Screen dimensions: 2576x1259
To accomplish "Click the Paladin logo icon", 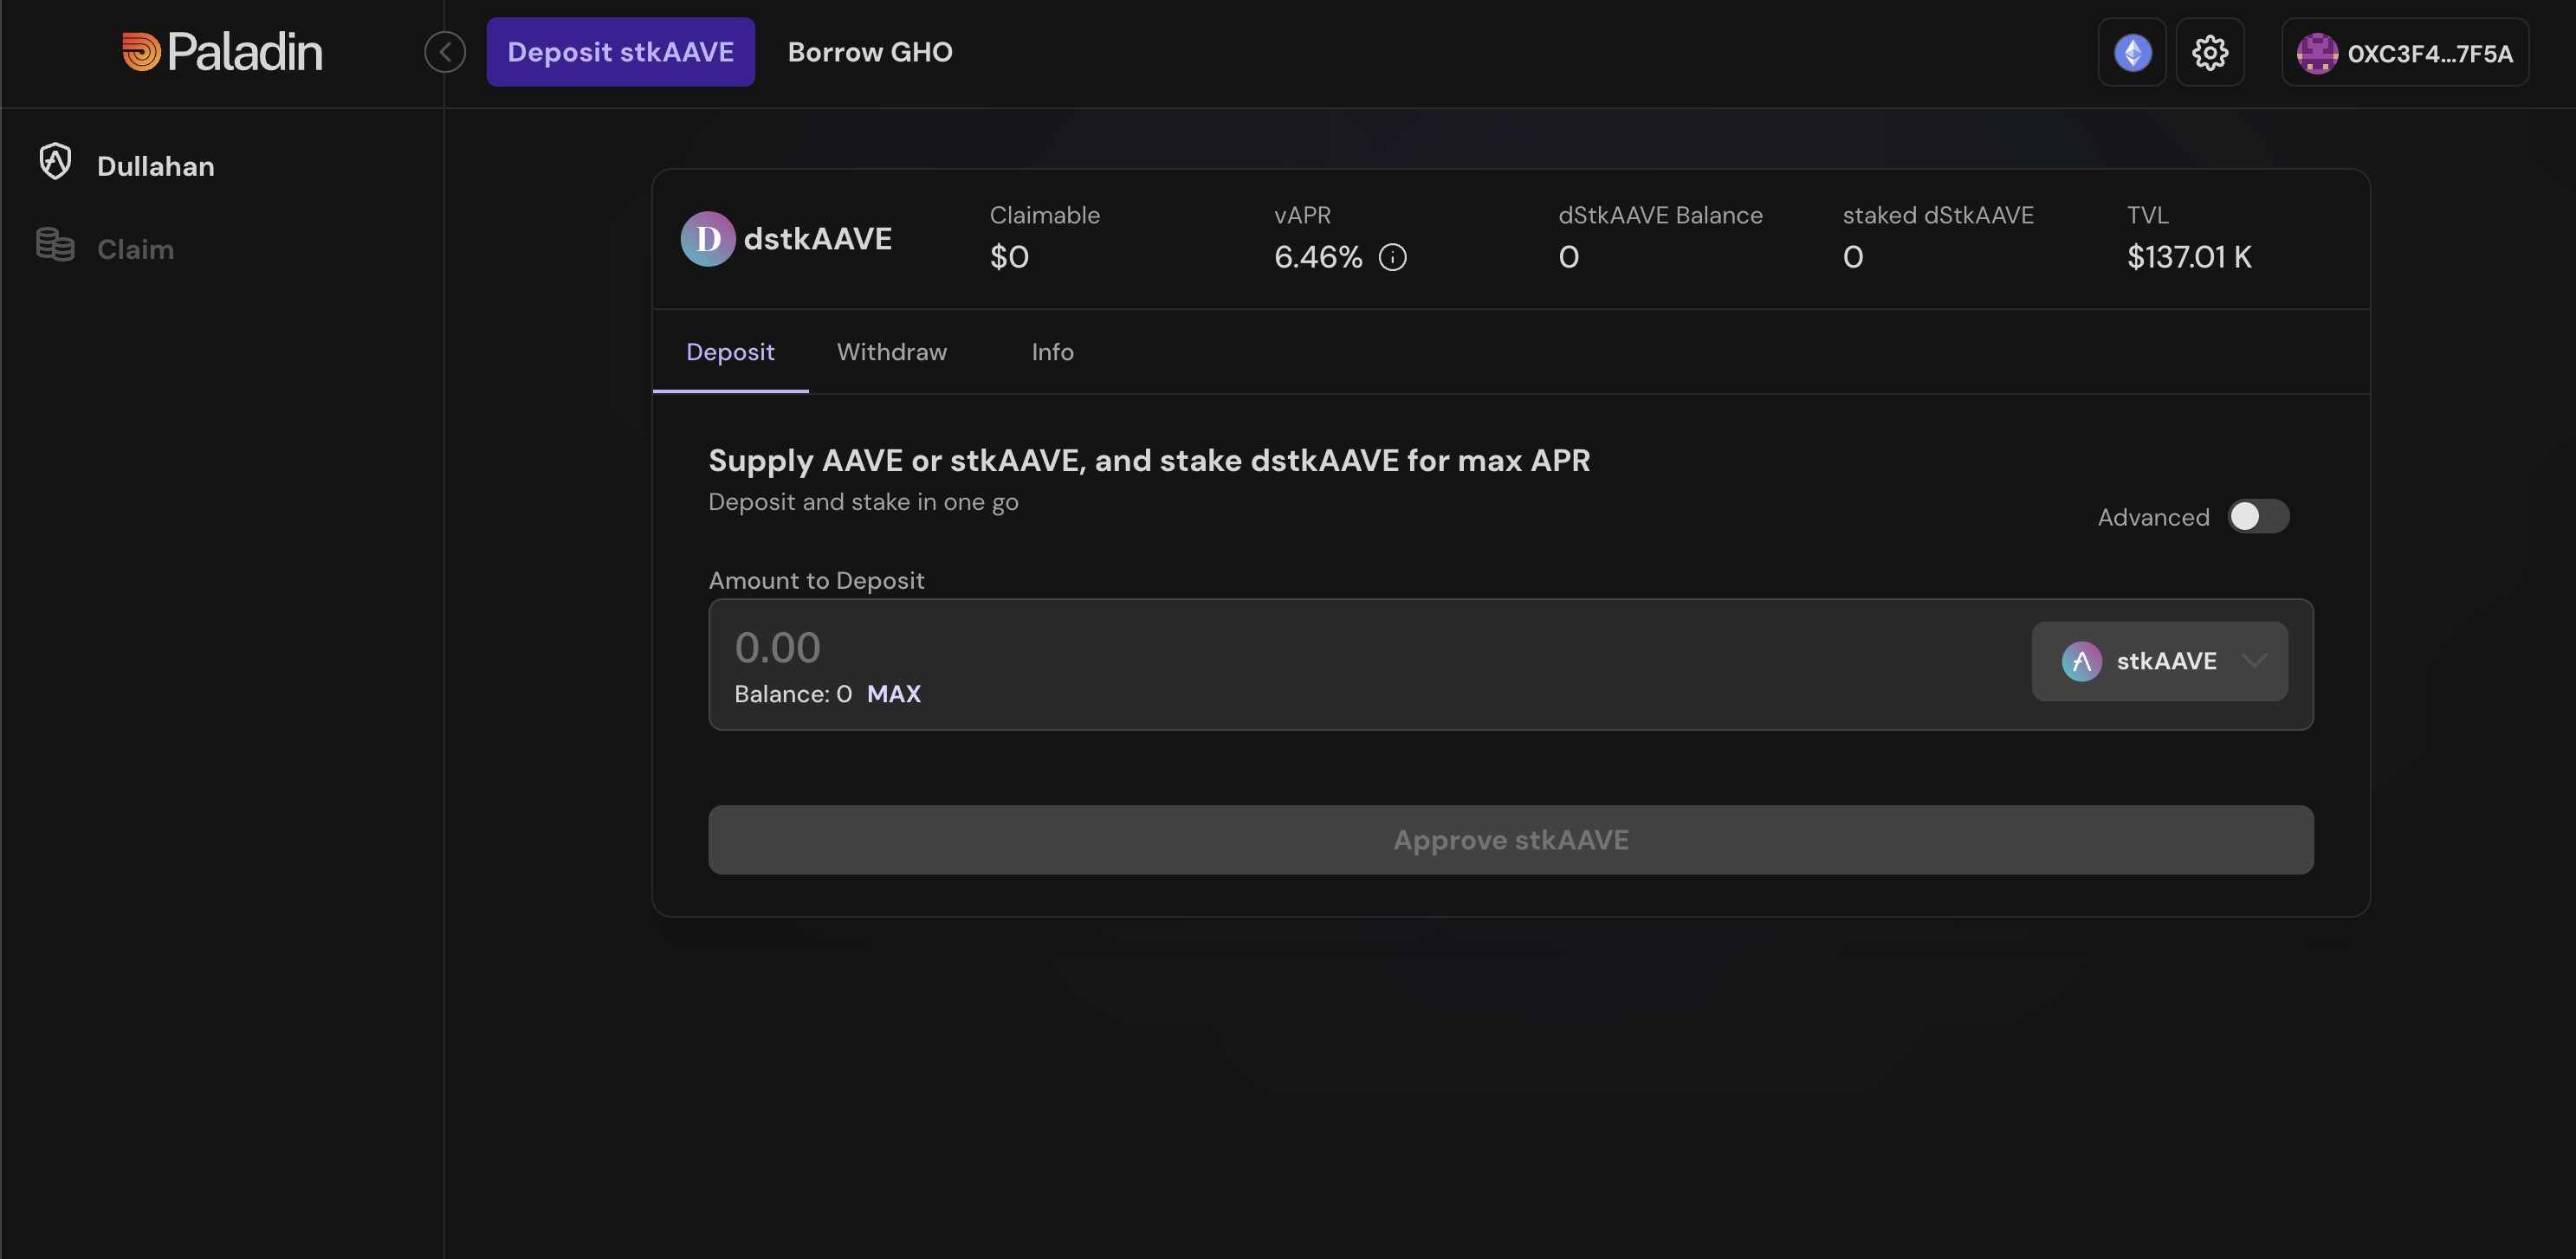I will pos(141,52).
